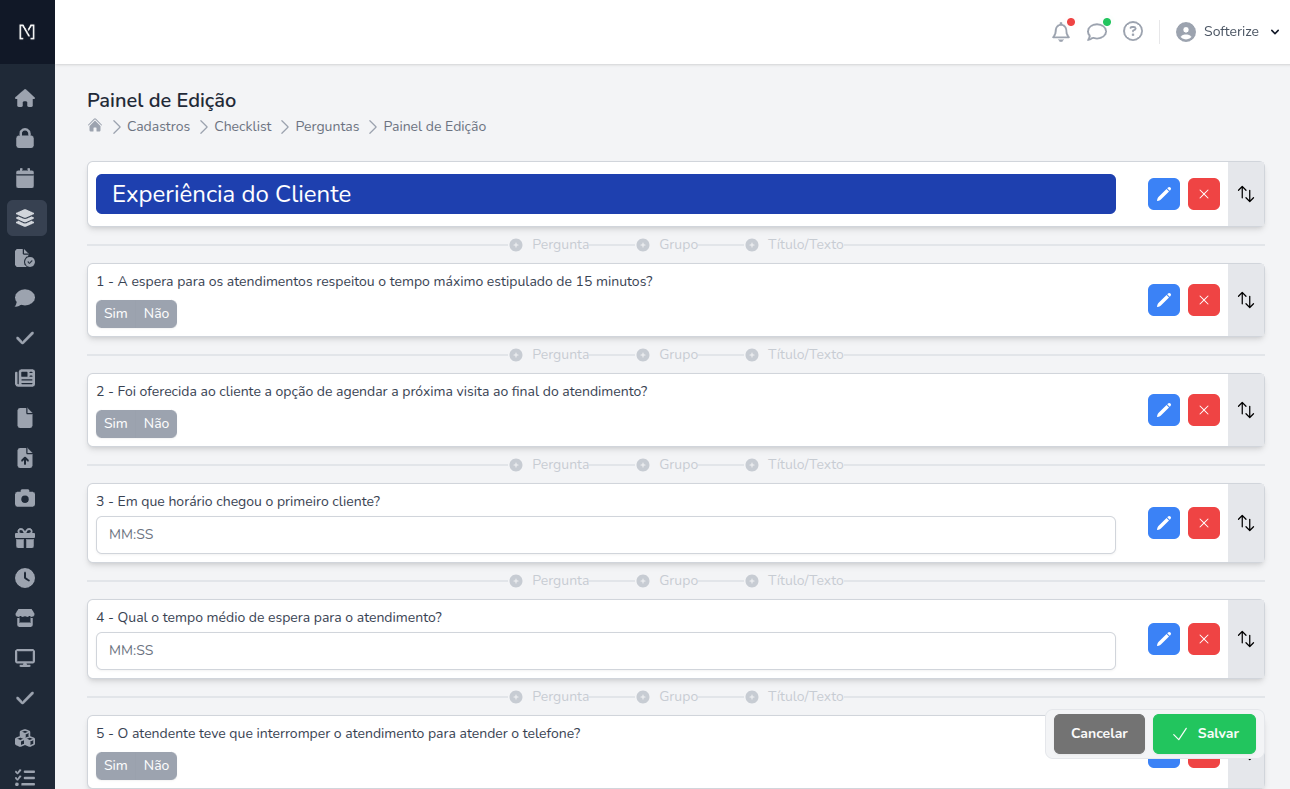Viewport: 1290px width, 789px height.
Task: Delete question 2 using red X button
Action: click(1204, 410)
